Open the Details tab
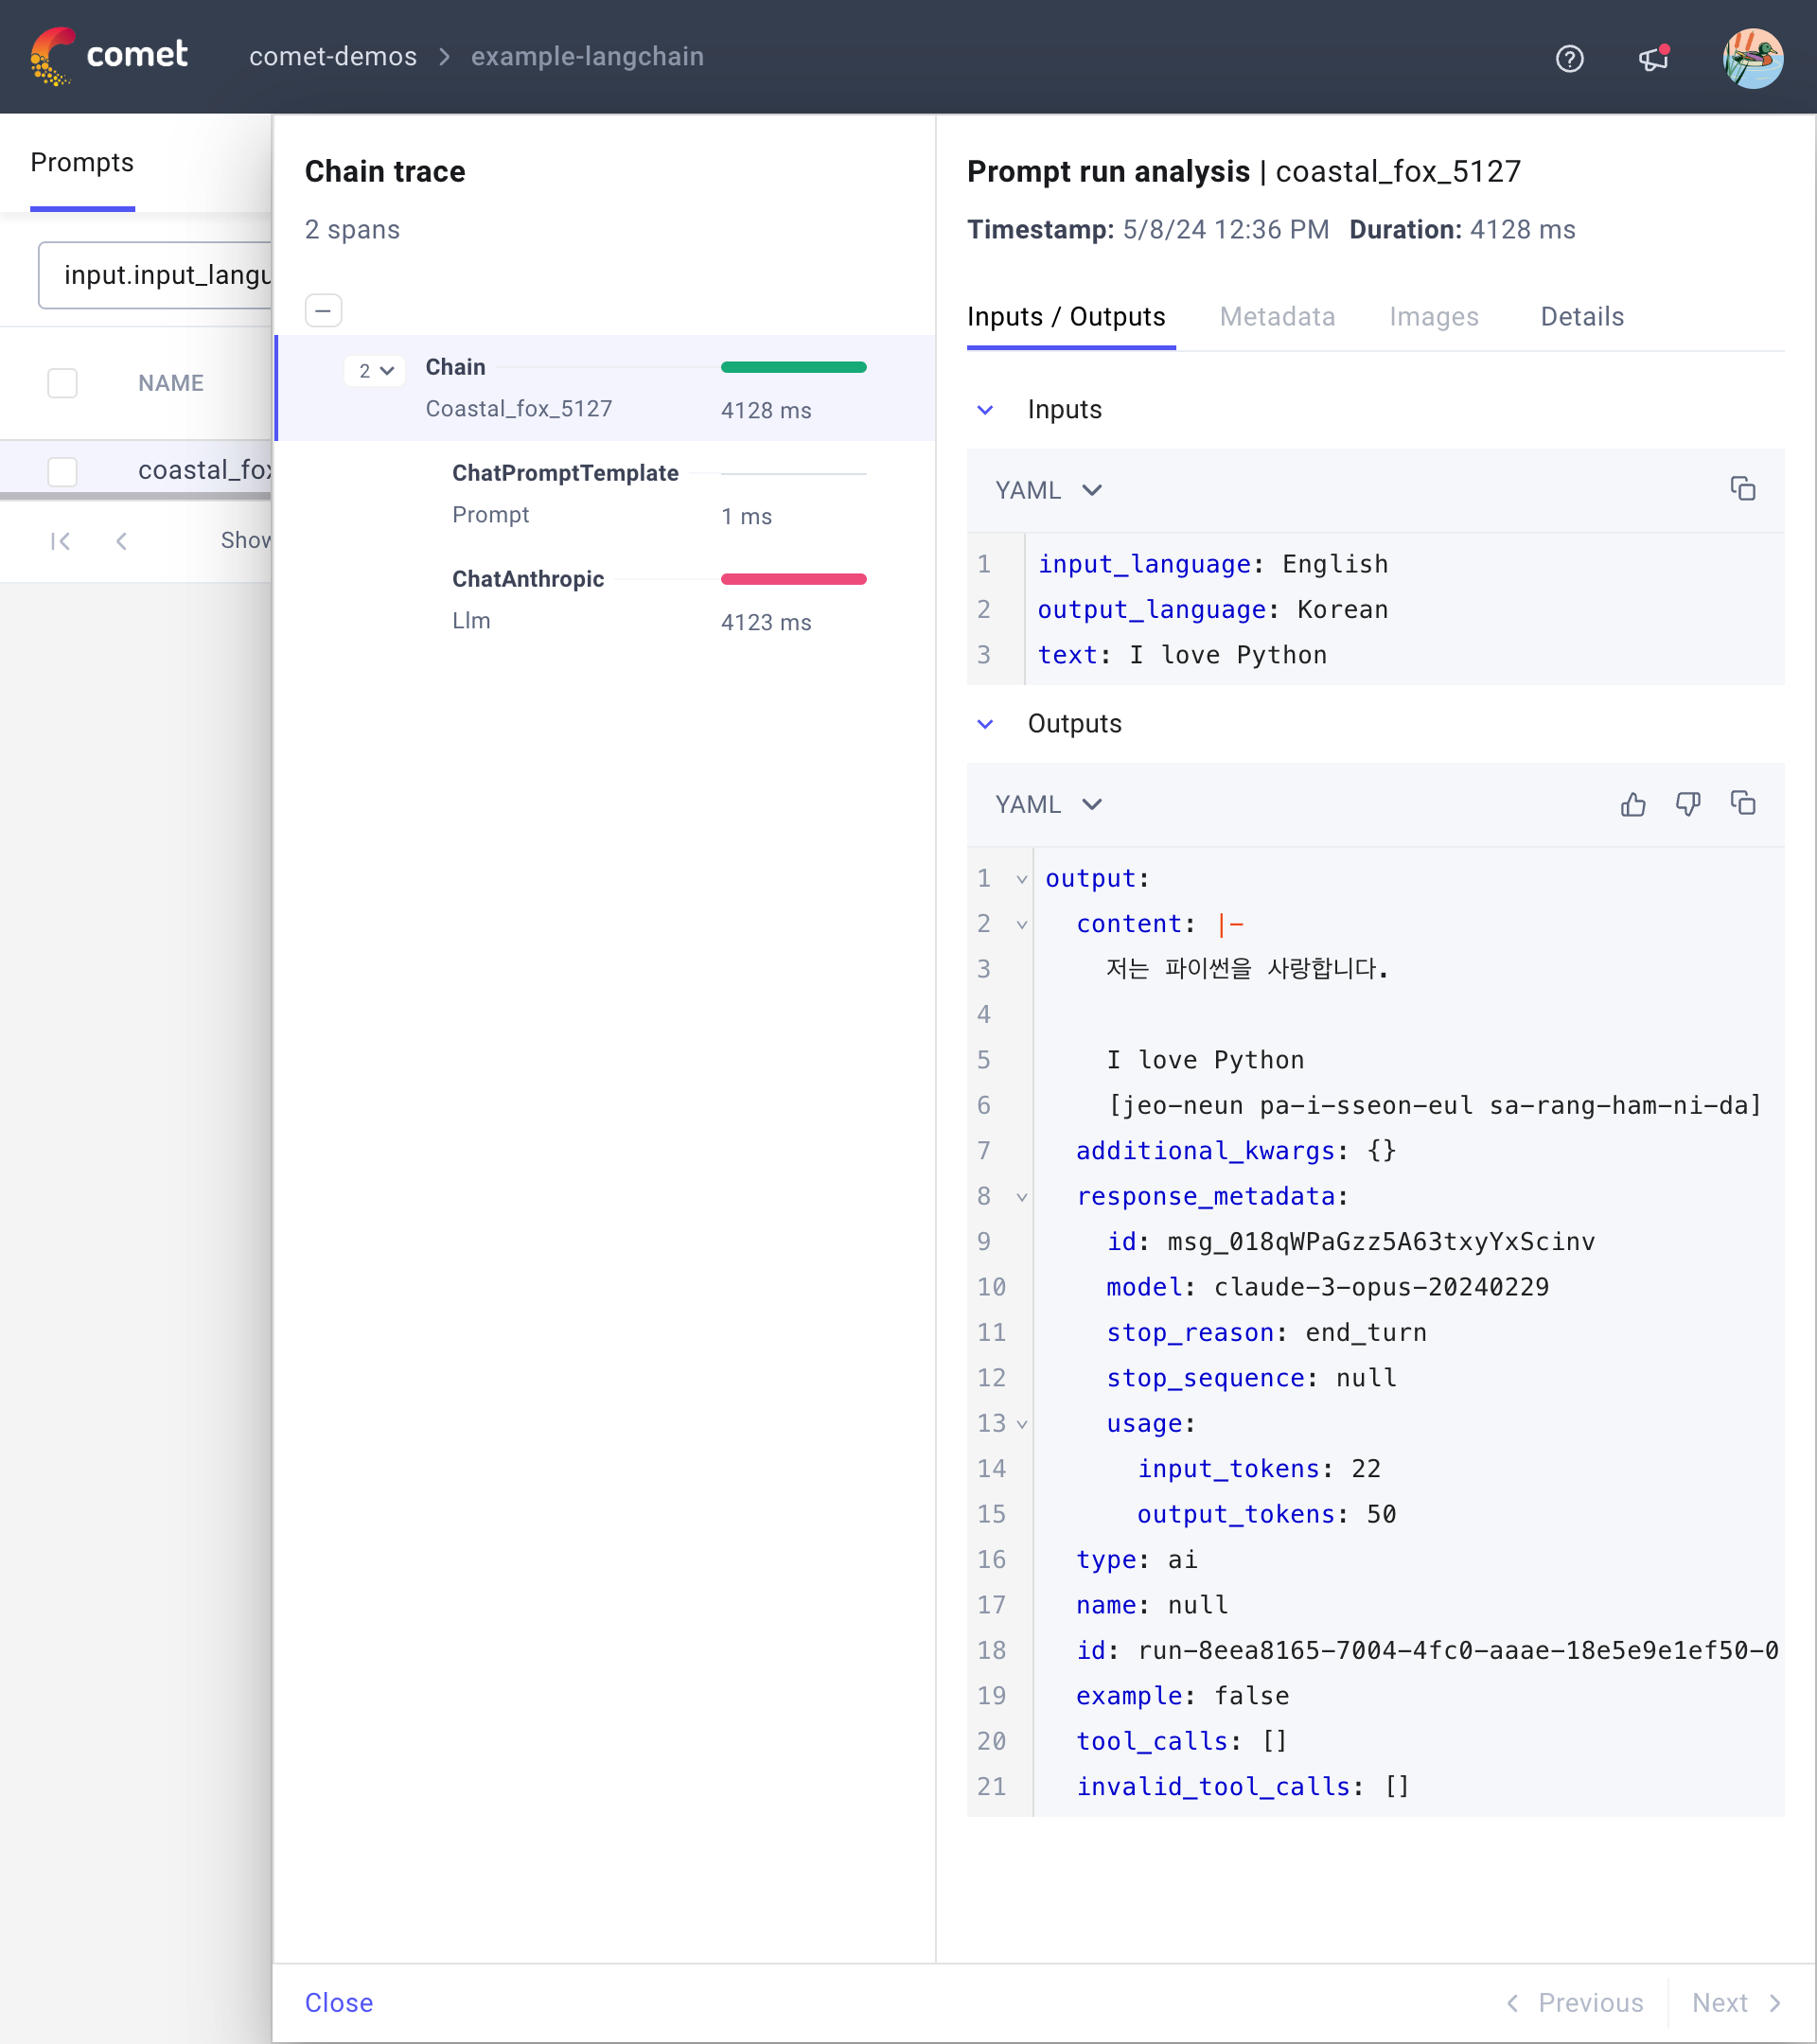This screenshot has height=2044, width=1817. pyautogui.click(x=1581, y=317)
